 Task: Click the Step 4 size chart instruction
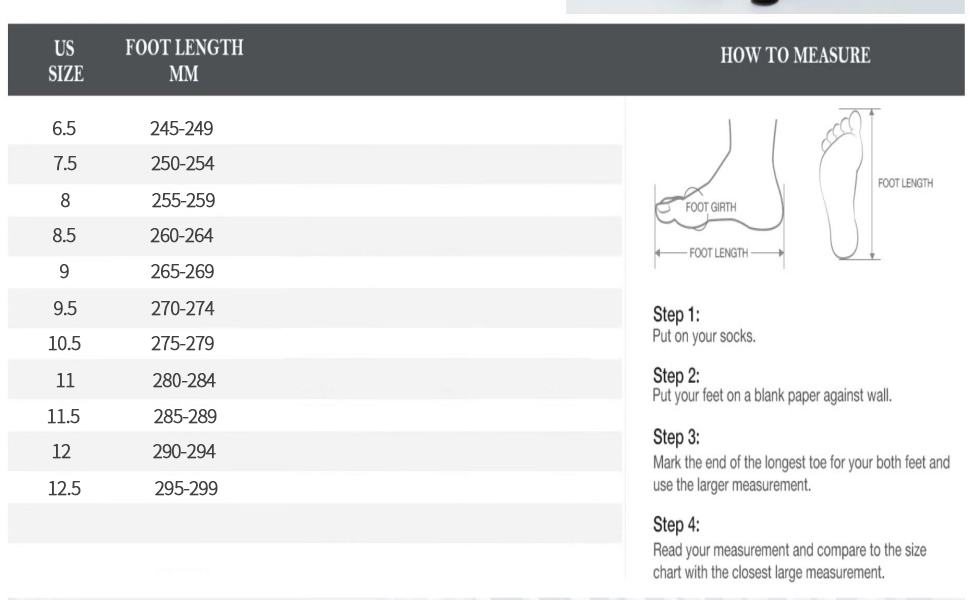[x=789, y=561]
